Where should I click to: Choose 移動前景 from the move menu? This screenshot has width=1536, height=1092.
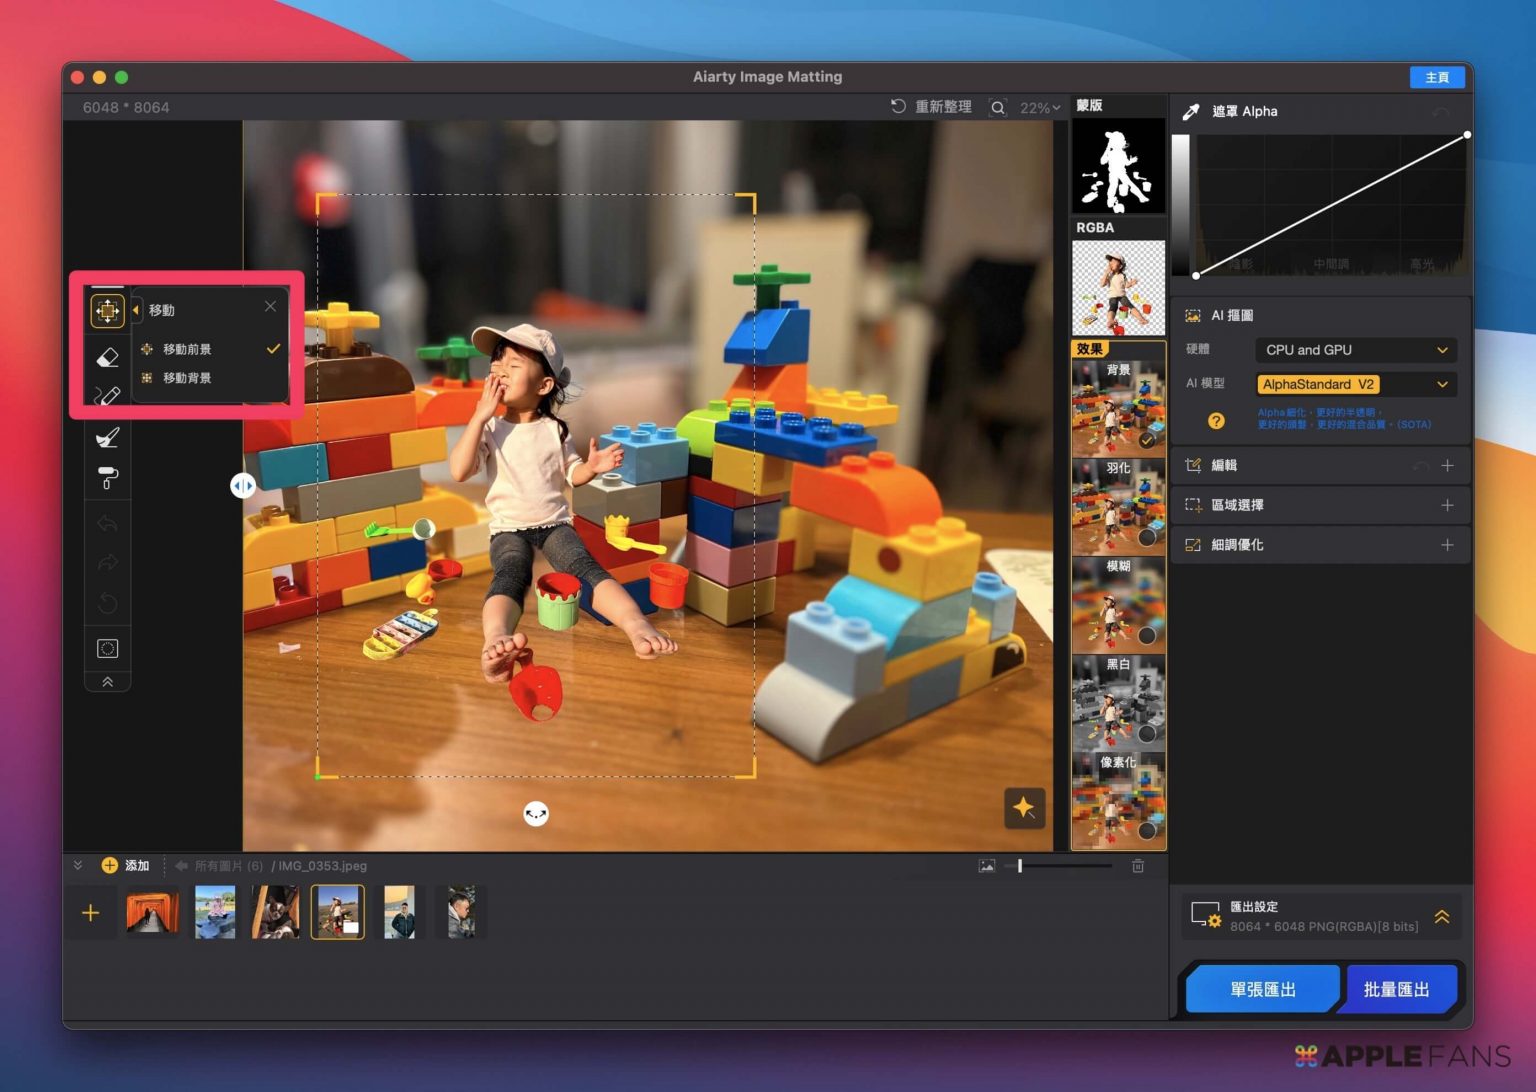(187, 349)
